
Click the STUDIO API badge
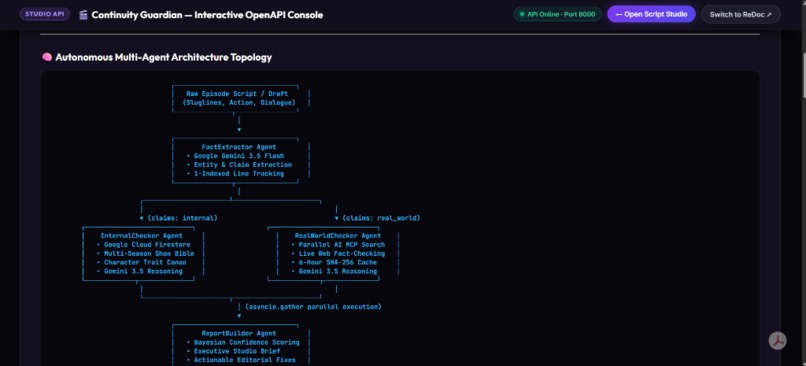[45, 14]
